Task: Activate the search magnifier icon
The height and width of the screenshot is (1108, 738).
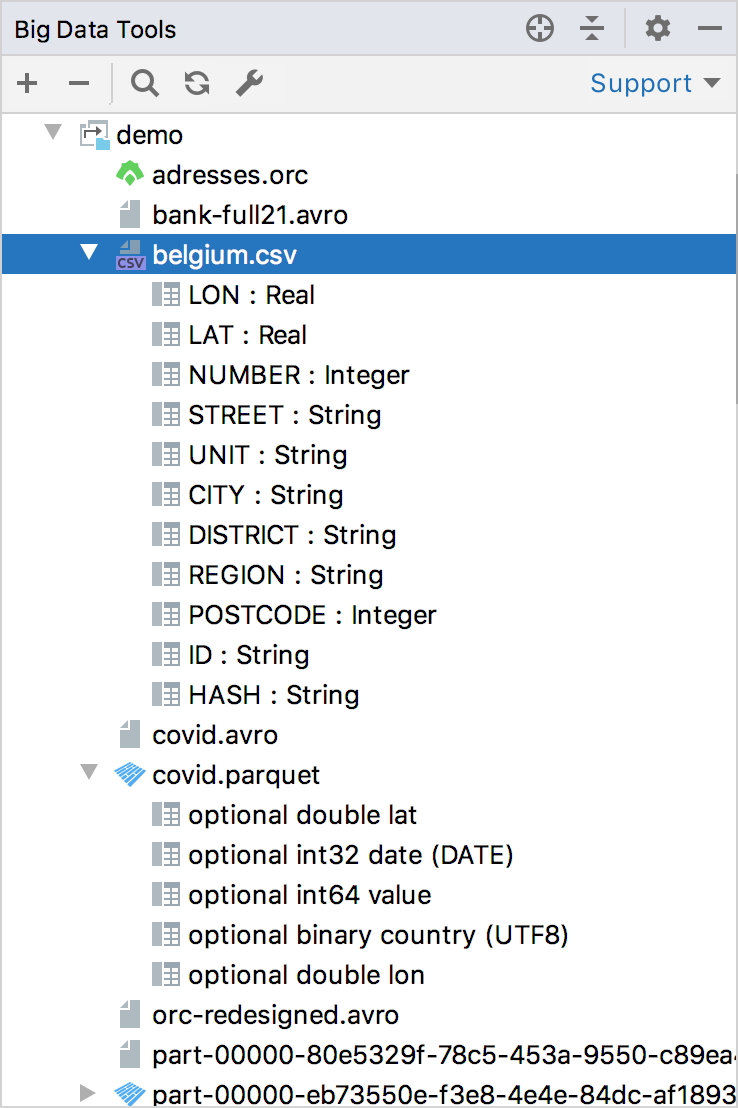Action: pos(145,83)
